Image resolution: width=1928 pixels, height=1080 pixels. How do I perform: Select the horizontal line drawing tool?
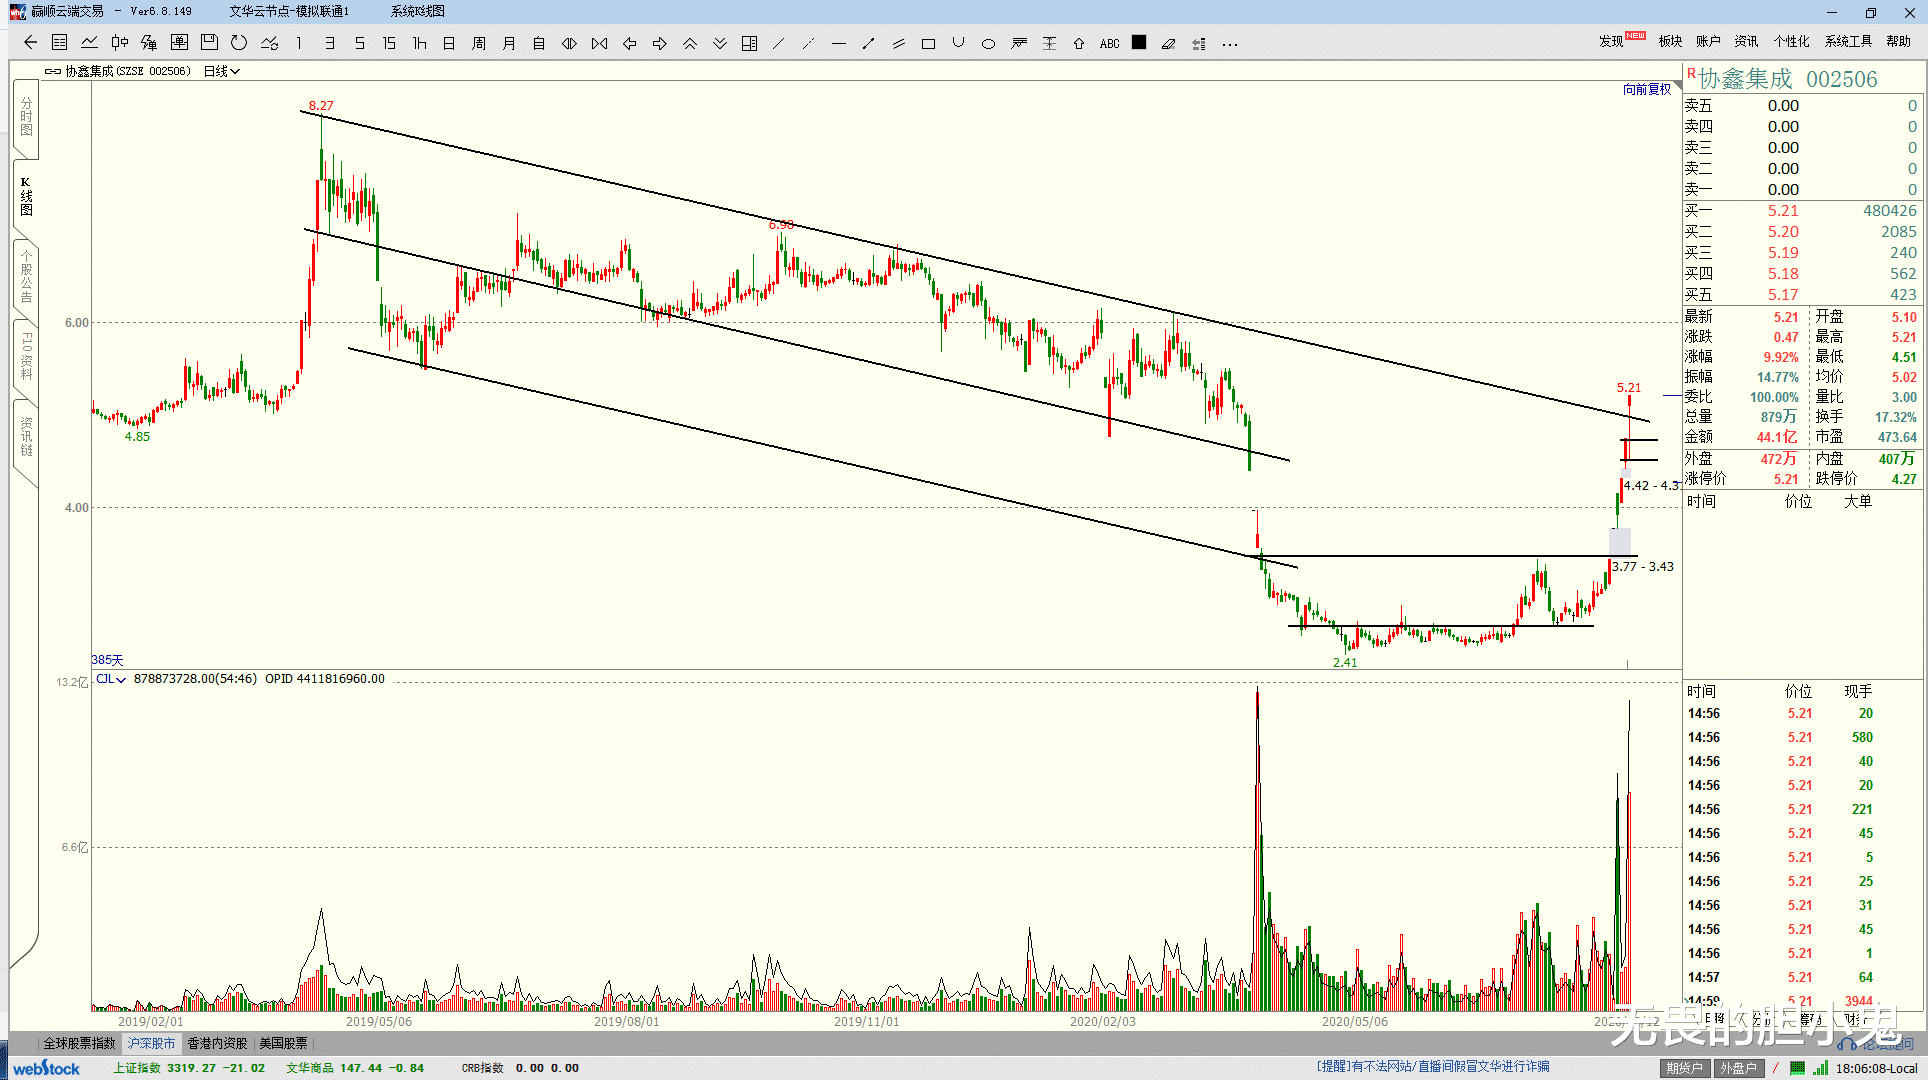click(x=838, y=43)
